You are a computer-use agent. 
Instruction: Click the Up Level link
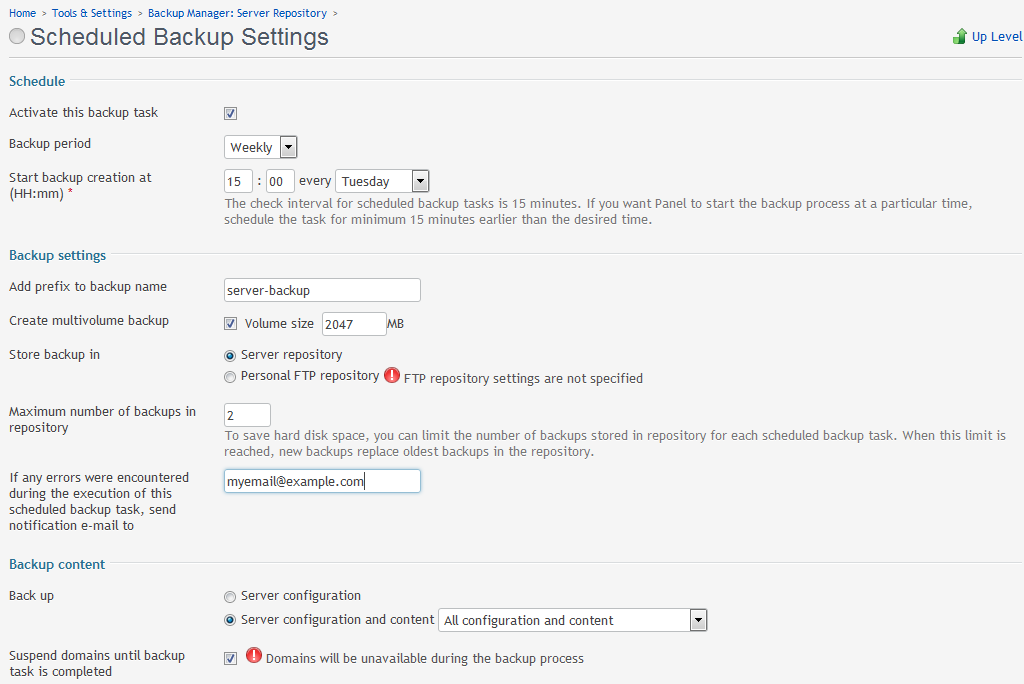tap(997, 37)
